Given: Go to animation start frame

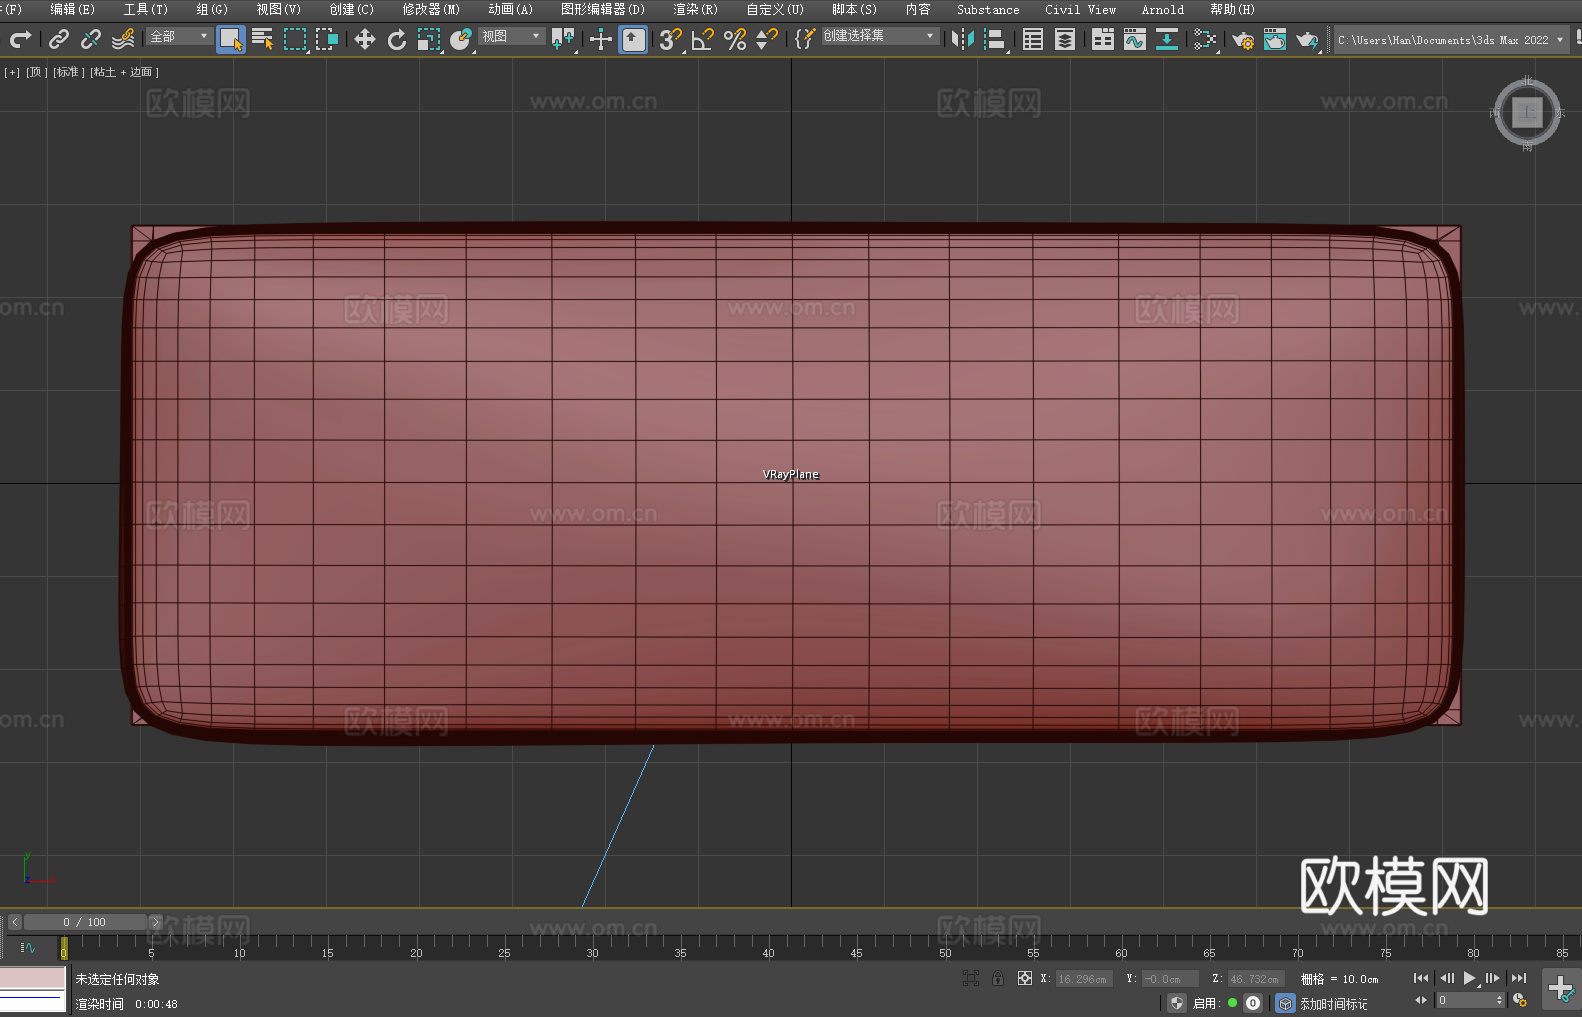Looking at the screenshot, I should 1421,978.
